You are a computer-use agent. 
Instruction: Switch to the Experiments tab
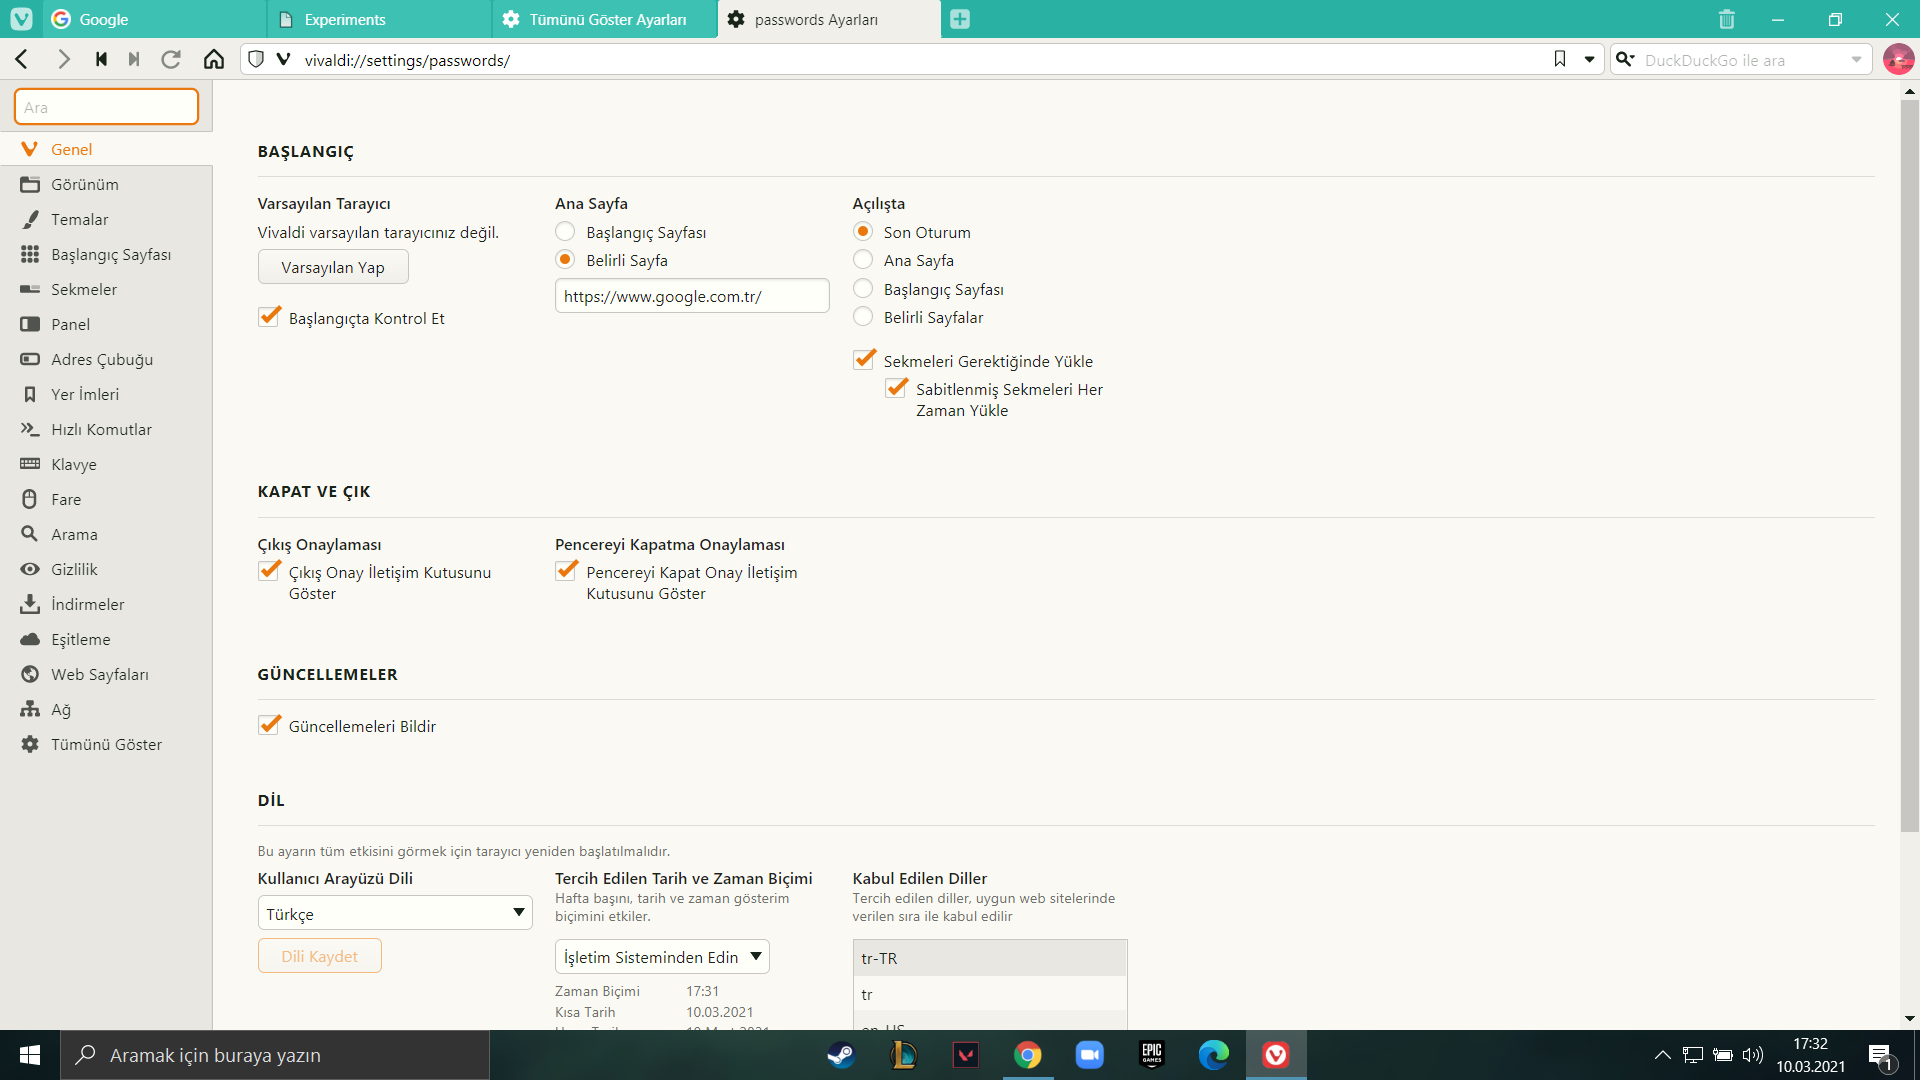(345, 19)
